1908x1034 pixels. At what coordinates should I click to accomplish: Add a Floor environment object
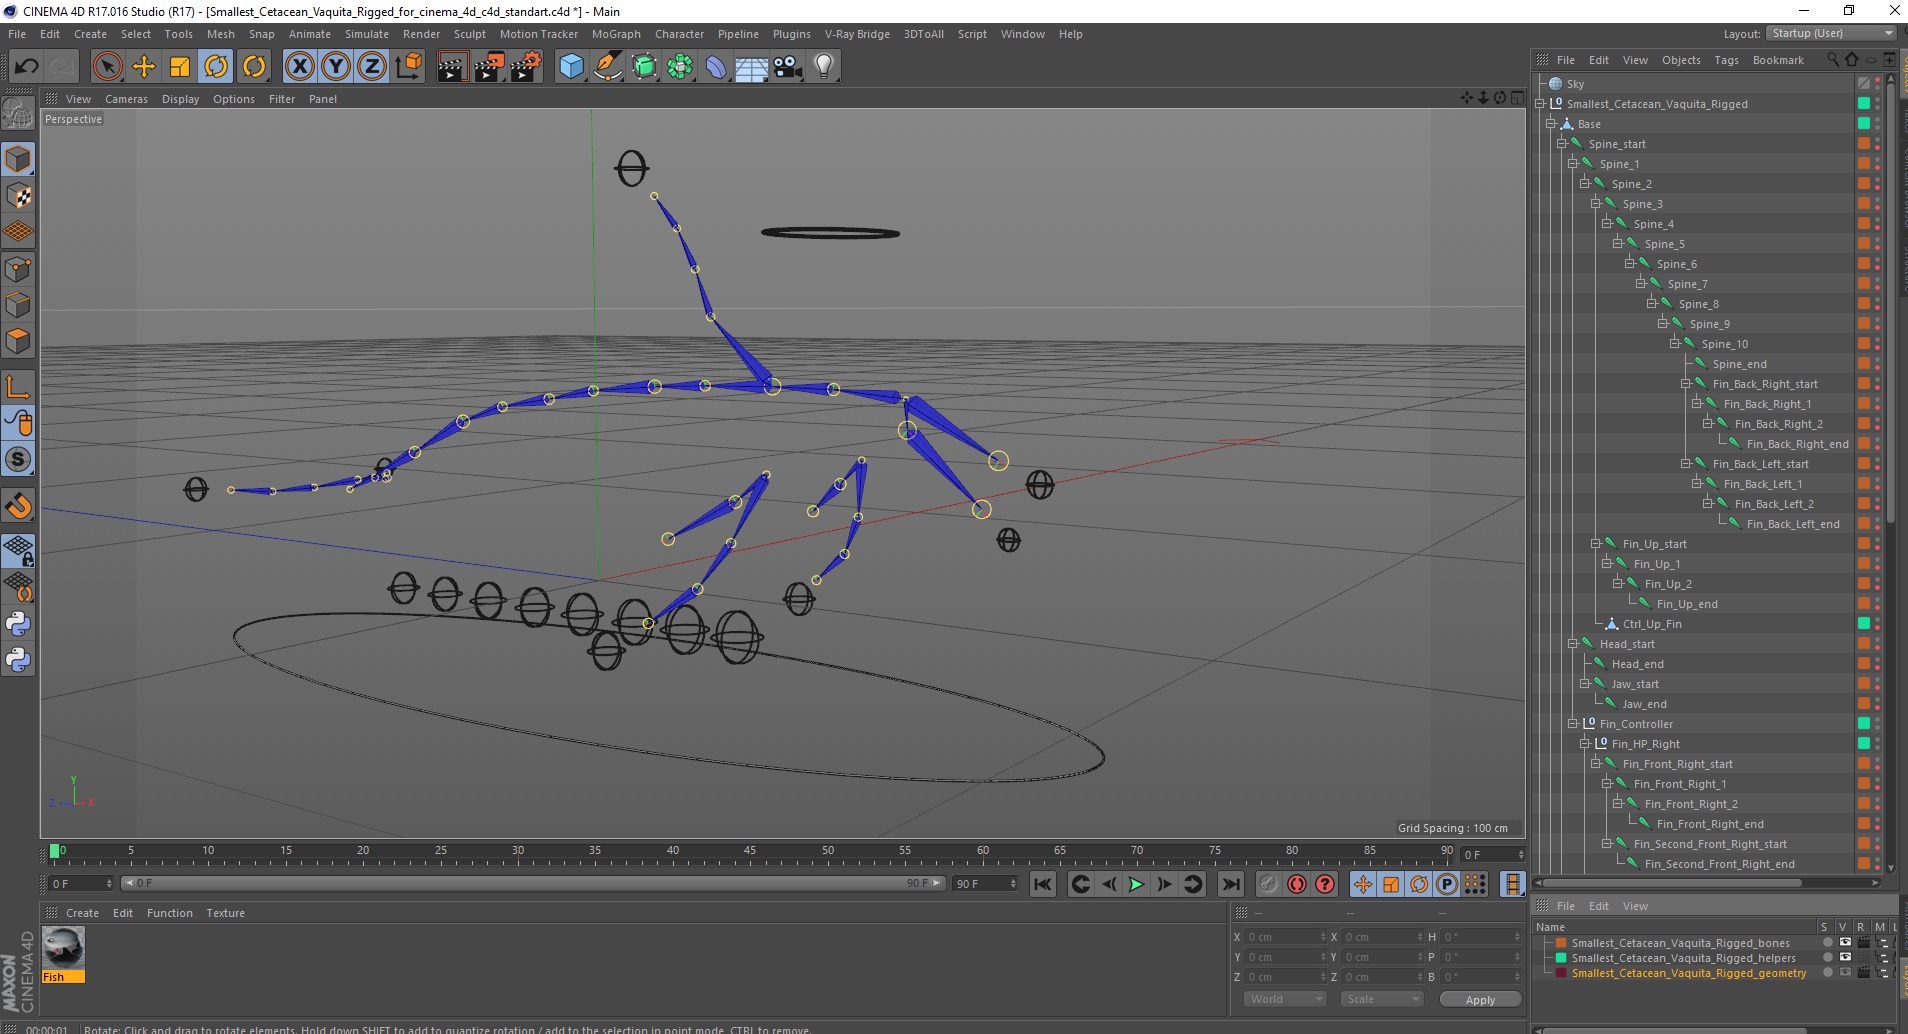[752, 66]
